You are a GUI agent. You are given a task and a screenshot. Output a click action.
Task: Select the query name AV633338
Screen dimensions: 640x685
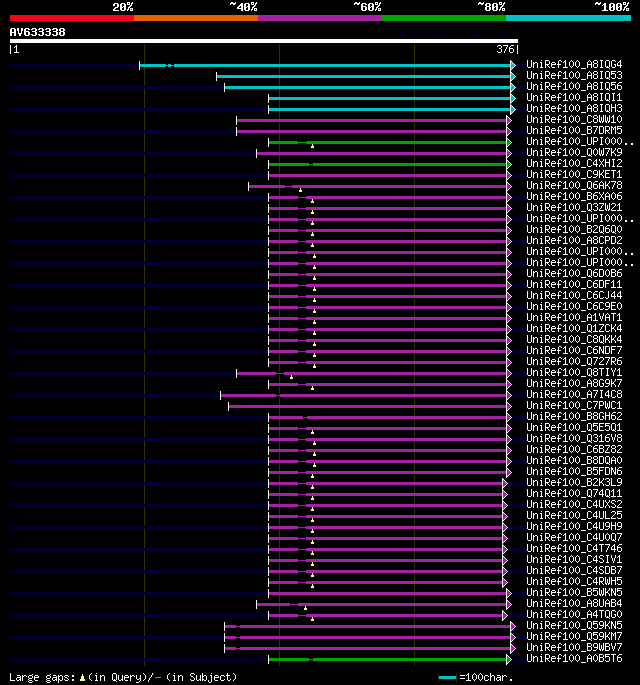(38, 32)
